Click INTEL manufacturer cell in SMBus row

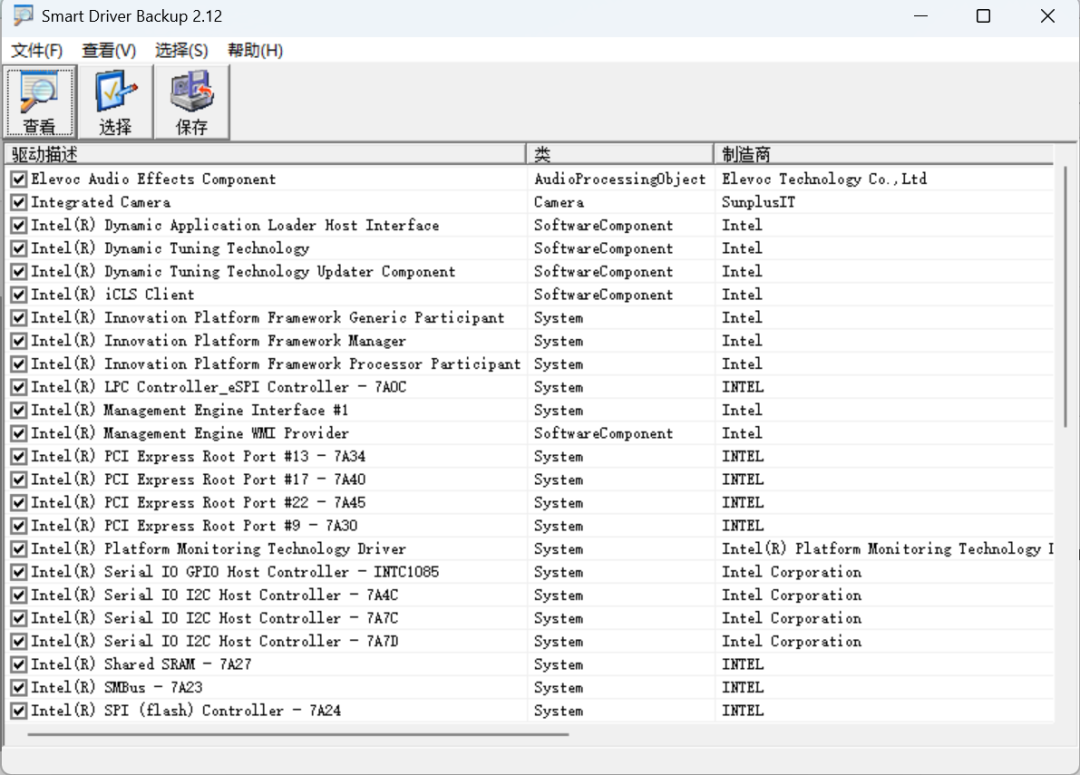[x=742, y=688]
